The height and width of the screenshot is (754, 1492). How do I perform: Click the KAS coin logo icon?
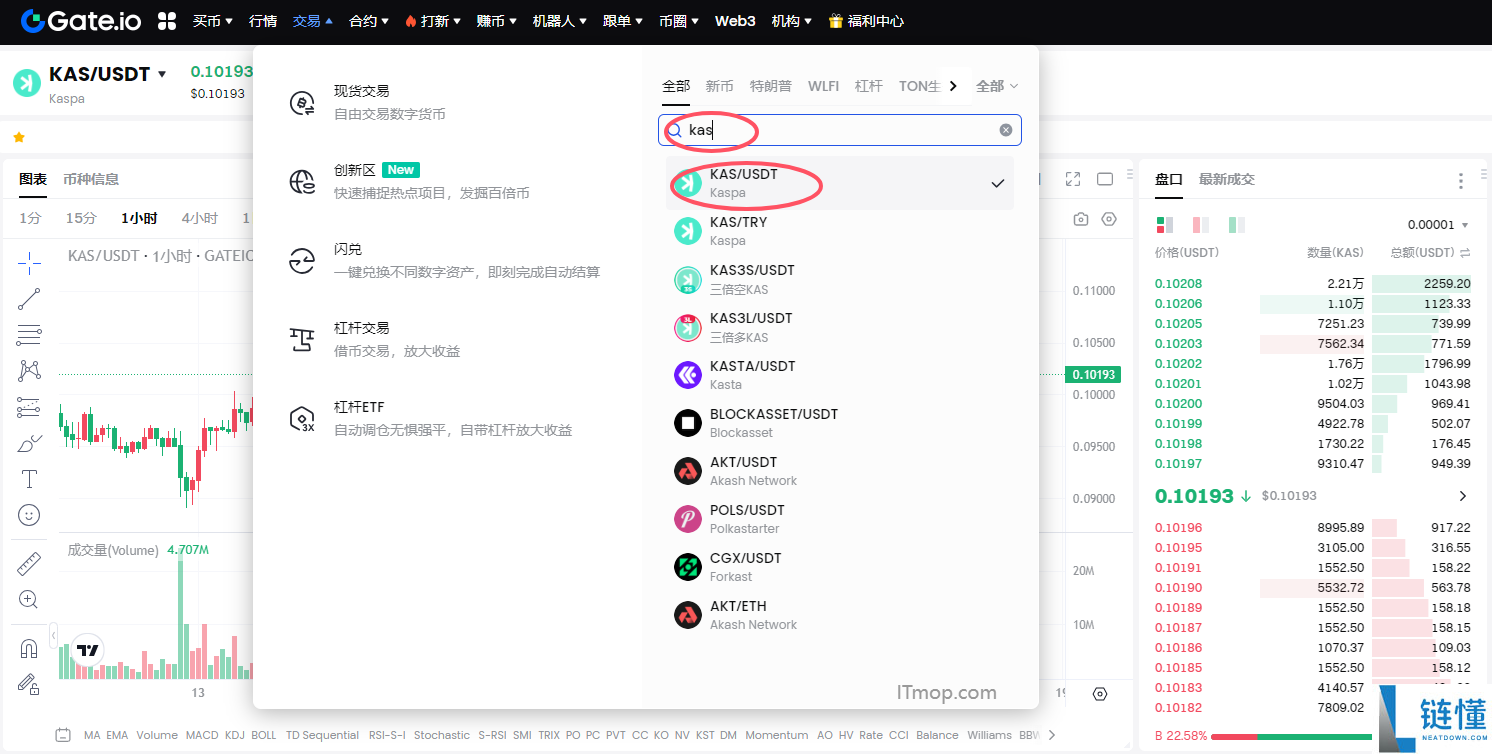pyautogui.click(x=27, y=83)
